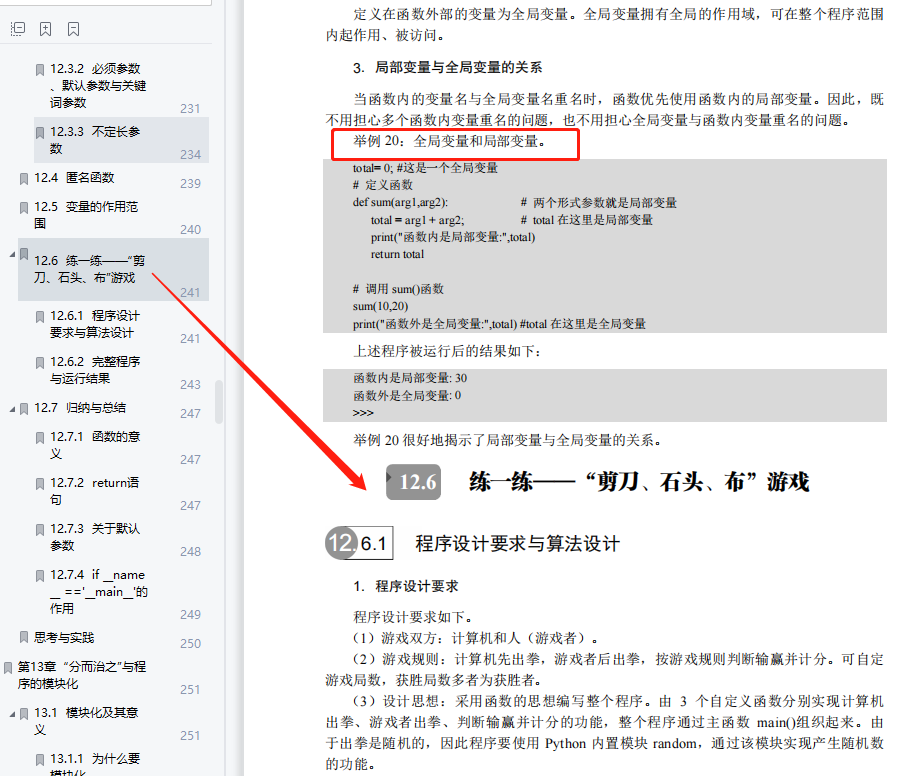Viewport: 916px width, 776px height.
Task: Go to bookmark 思考与实践
Action: (64, 638)
